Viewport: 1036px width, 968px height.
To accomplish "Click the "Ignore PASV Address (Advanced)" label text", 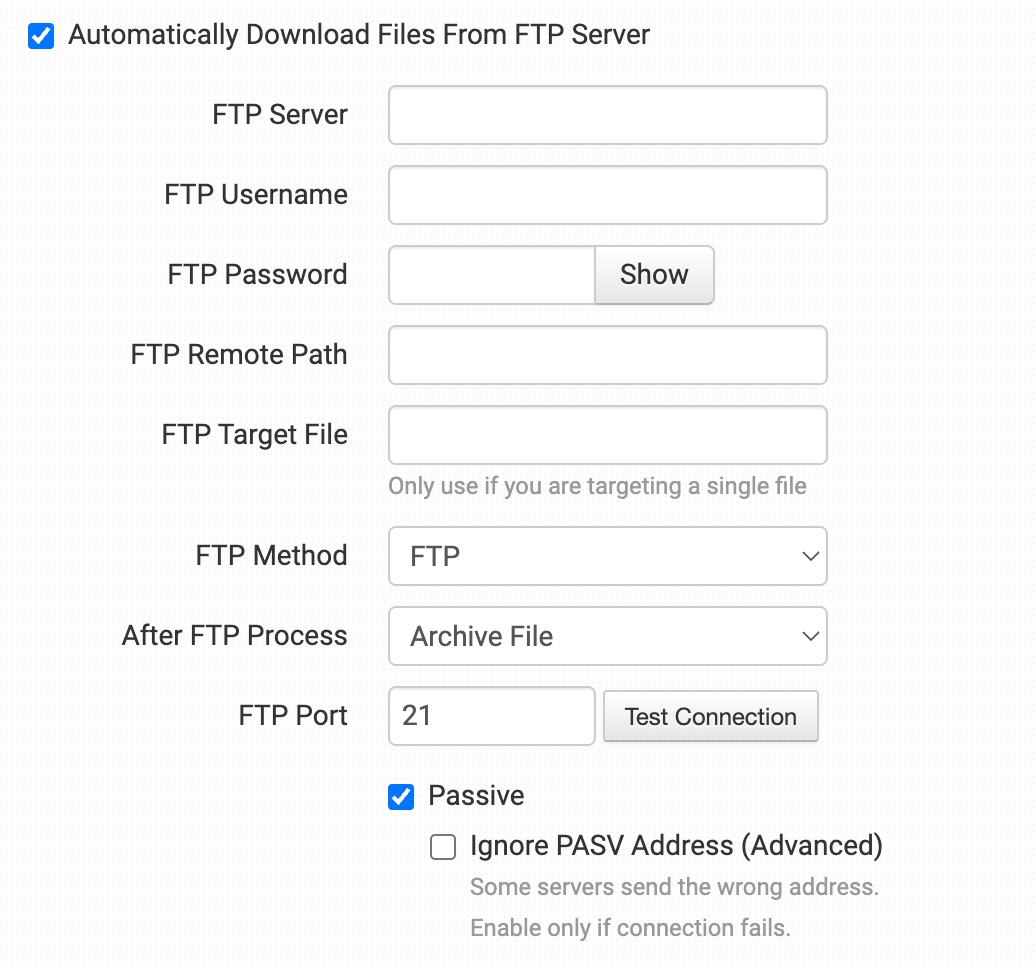I will (677, 846).
